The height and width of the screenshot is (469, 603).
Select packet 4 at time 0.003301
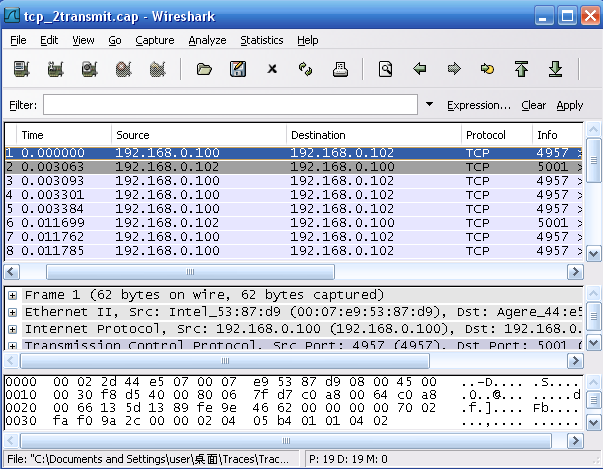(x=293, y=195)
